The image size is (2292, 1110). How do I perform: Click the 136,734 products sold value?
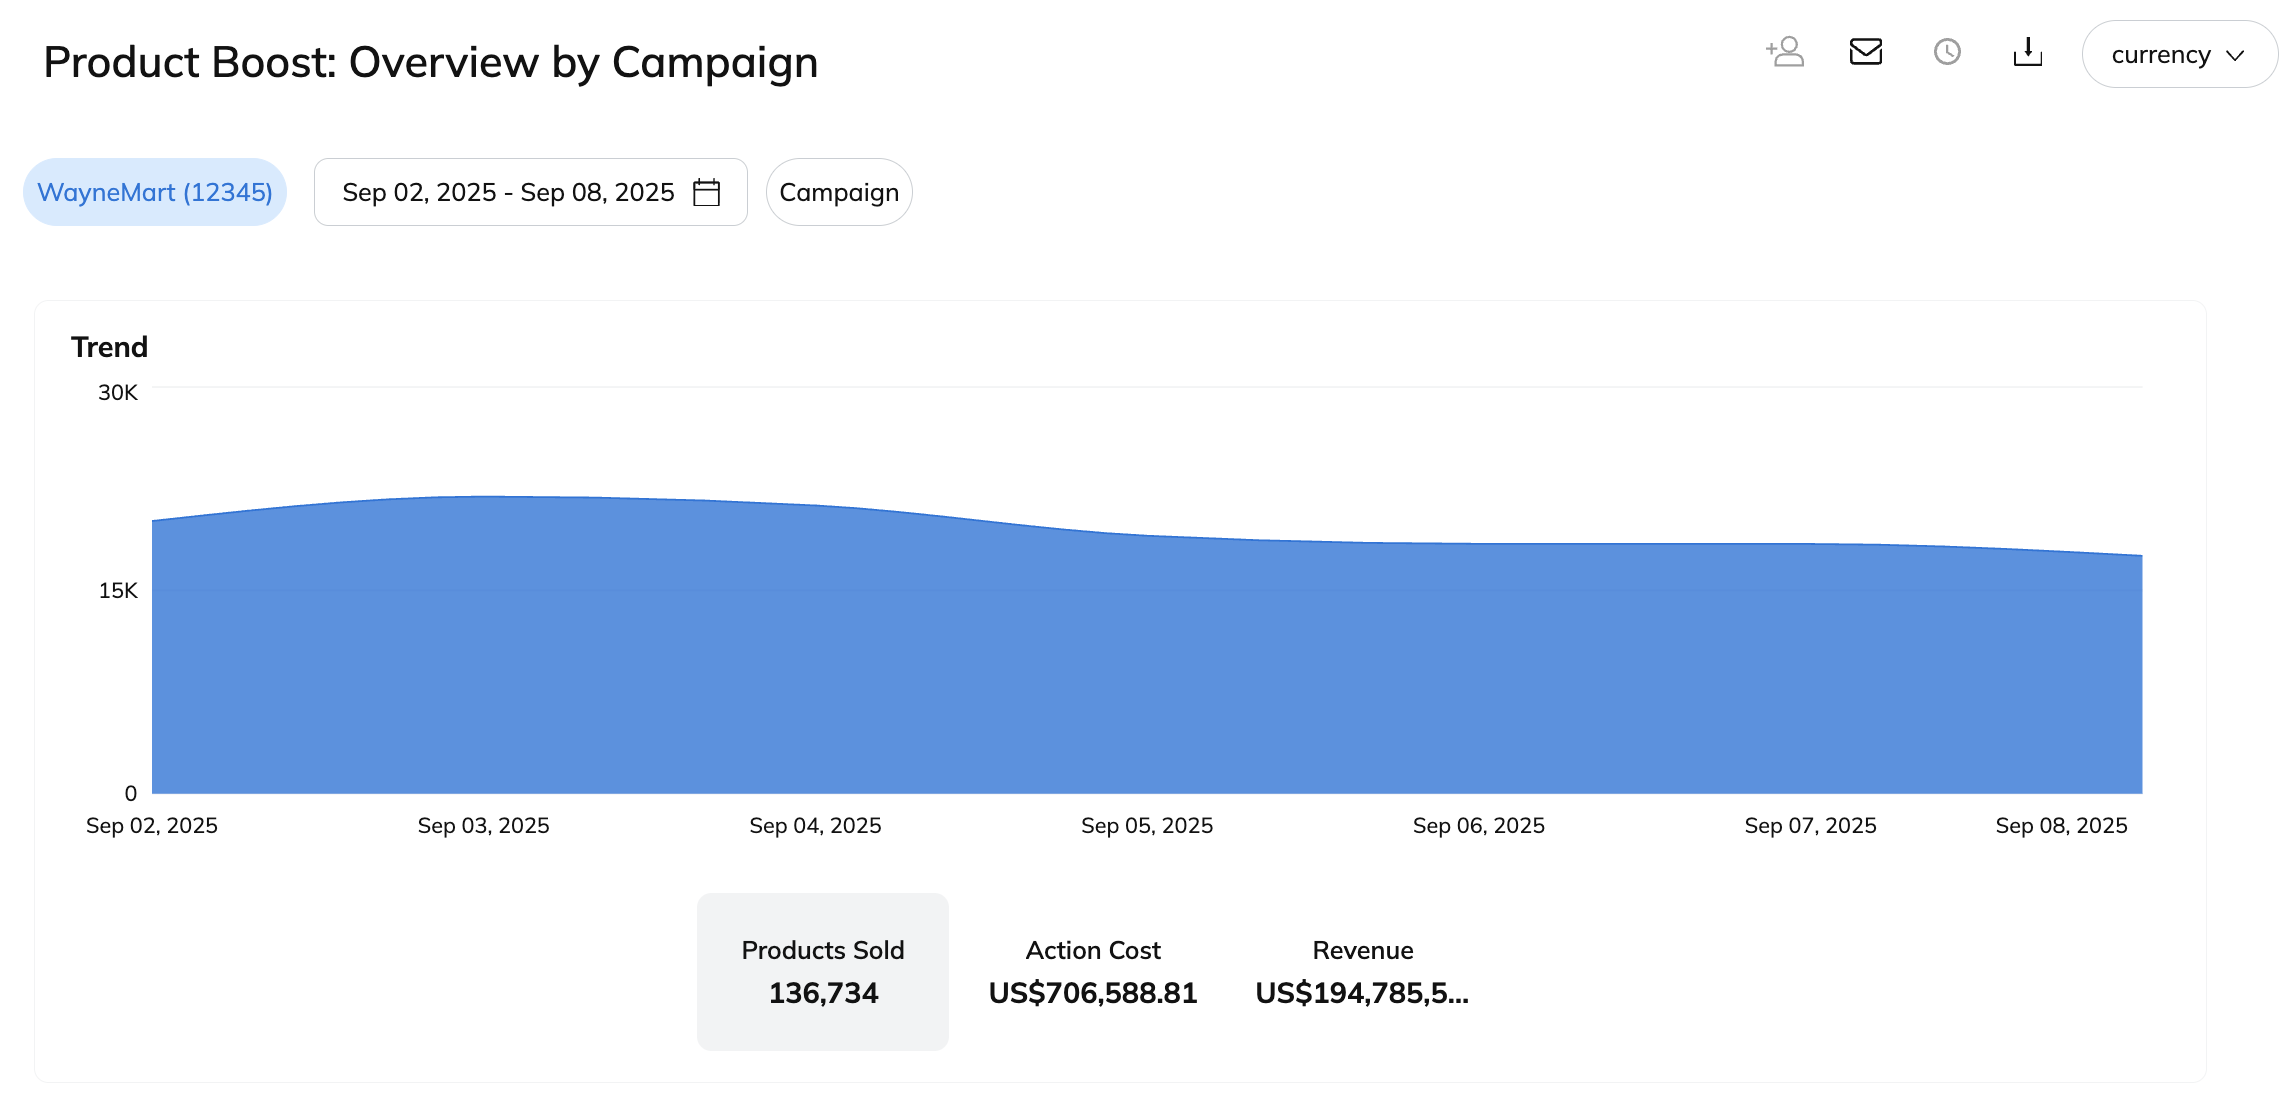(823, 993)
